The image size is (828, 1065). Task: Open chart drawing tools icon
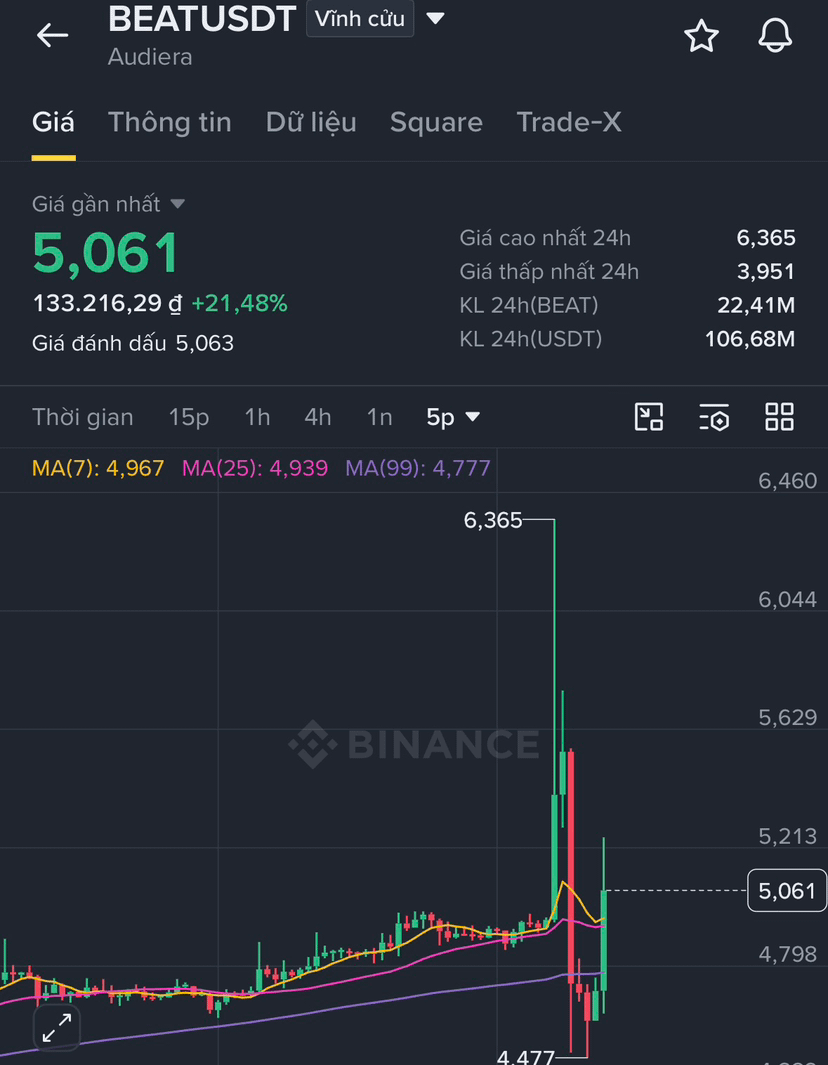click(x=649, y=416)
